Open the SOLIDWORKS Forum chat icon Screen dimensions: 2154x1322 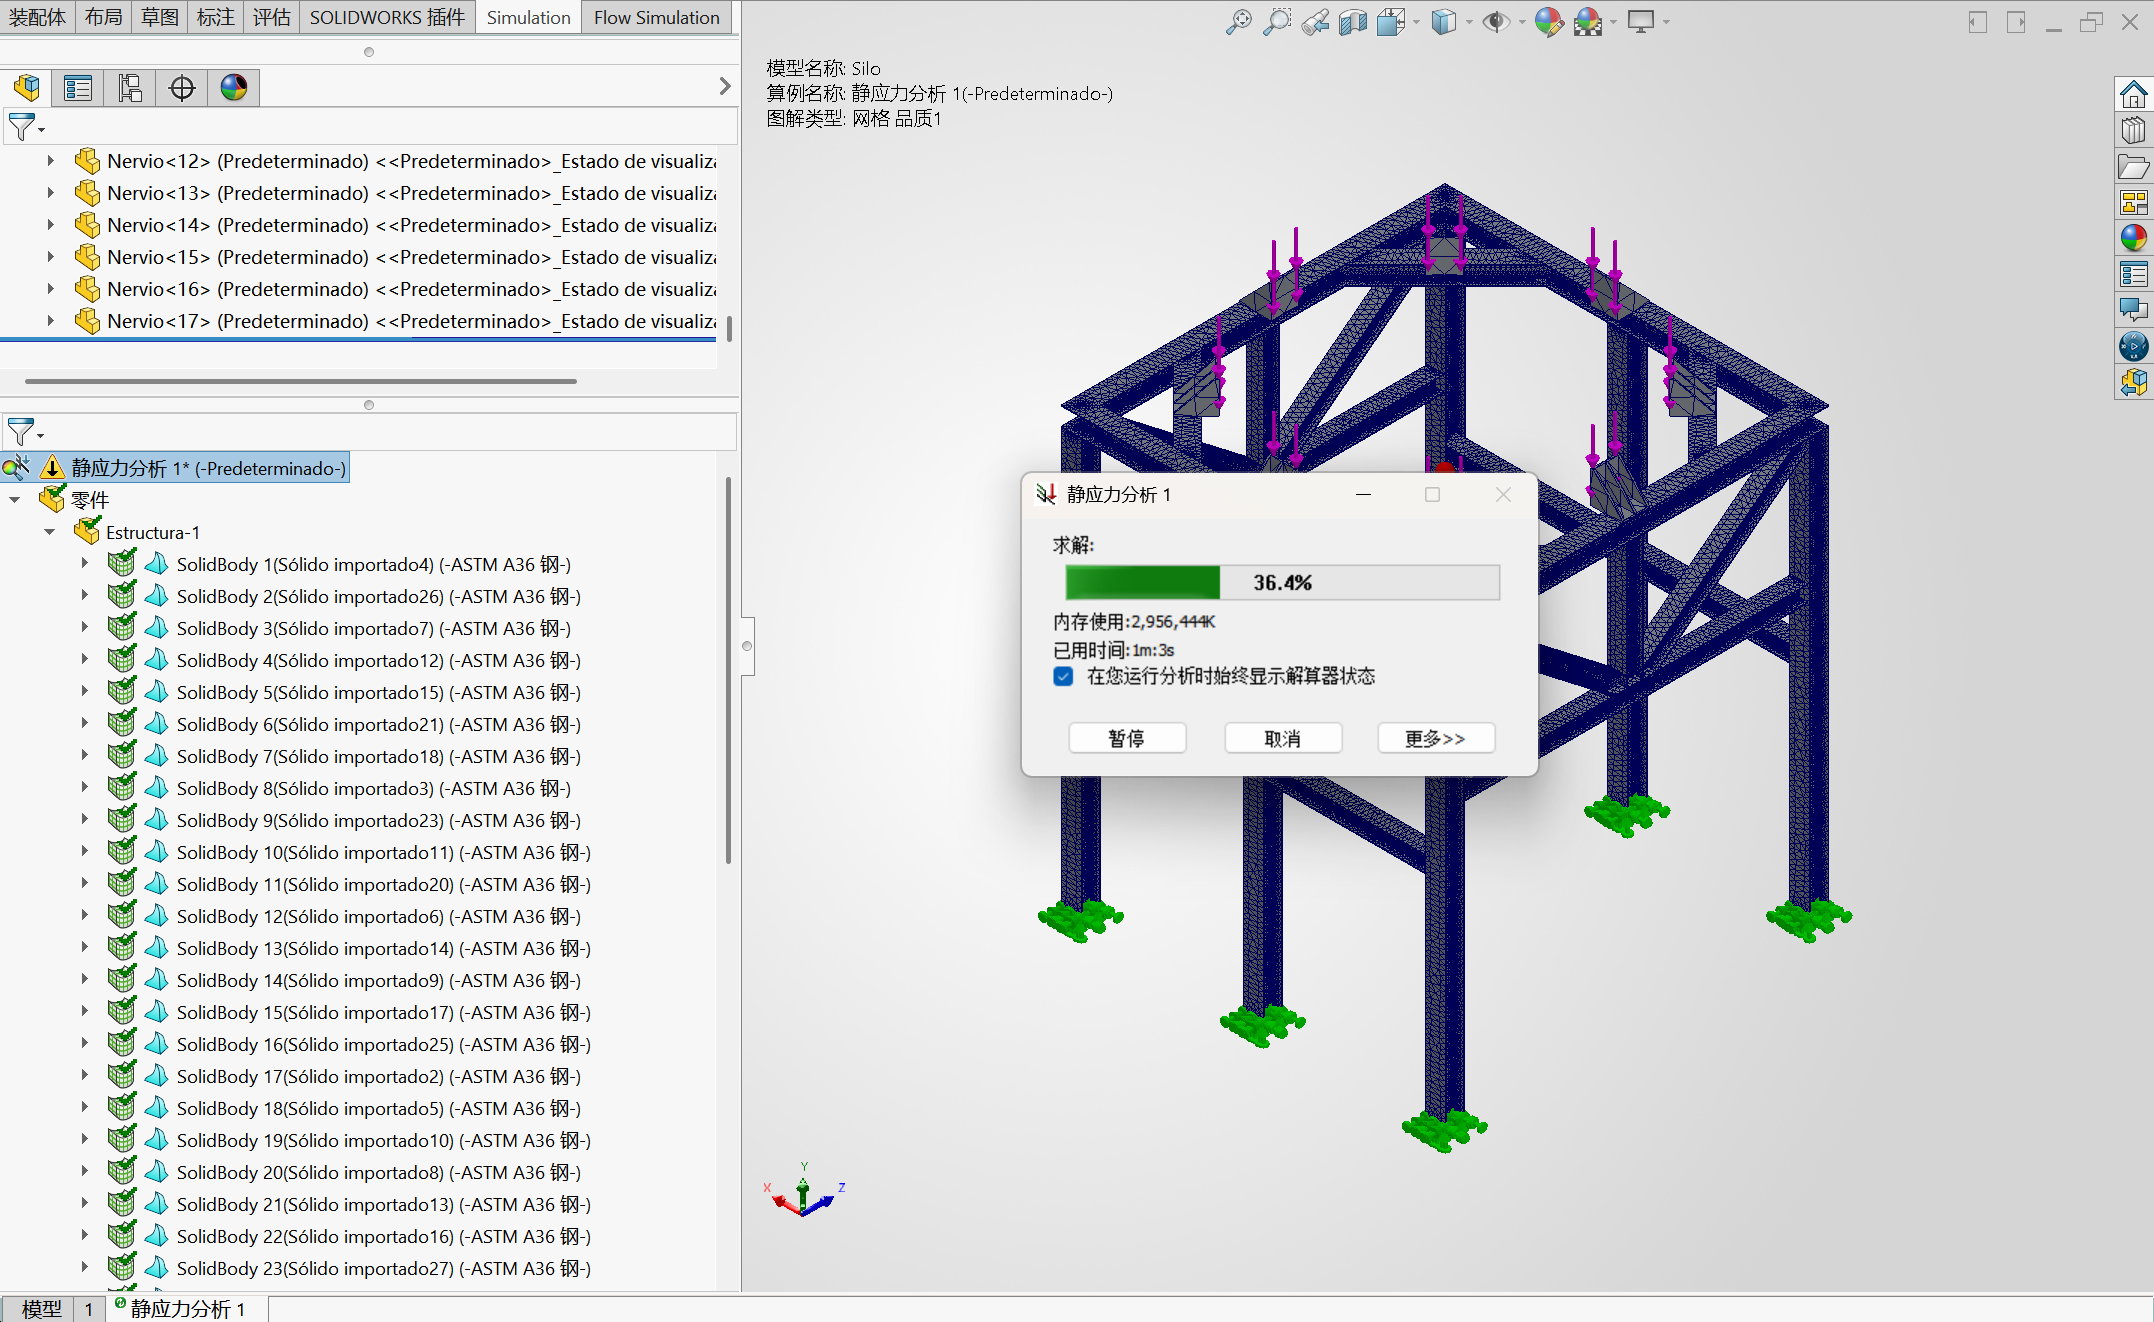[2134, 310]
